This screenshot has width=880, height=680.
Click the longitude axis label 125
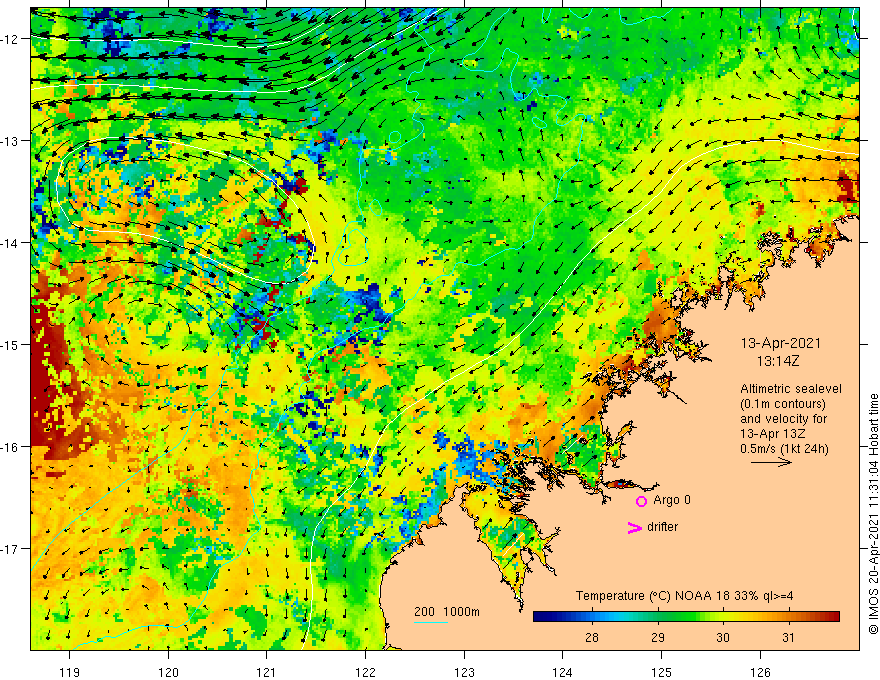click(662, 672)
